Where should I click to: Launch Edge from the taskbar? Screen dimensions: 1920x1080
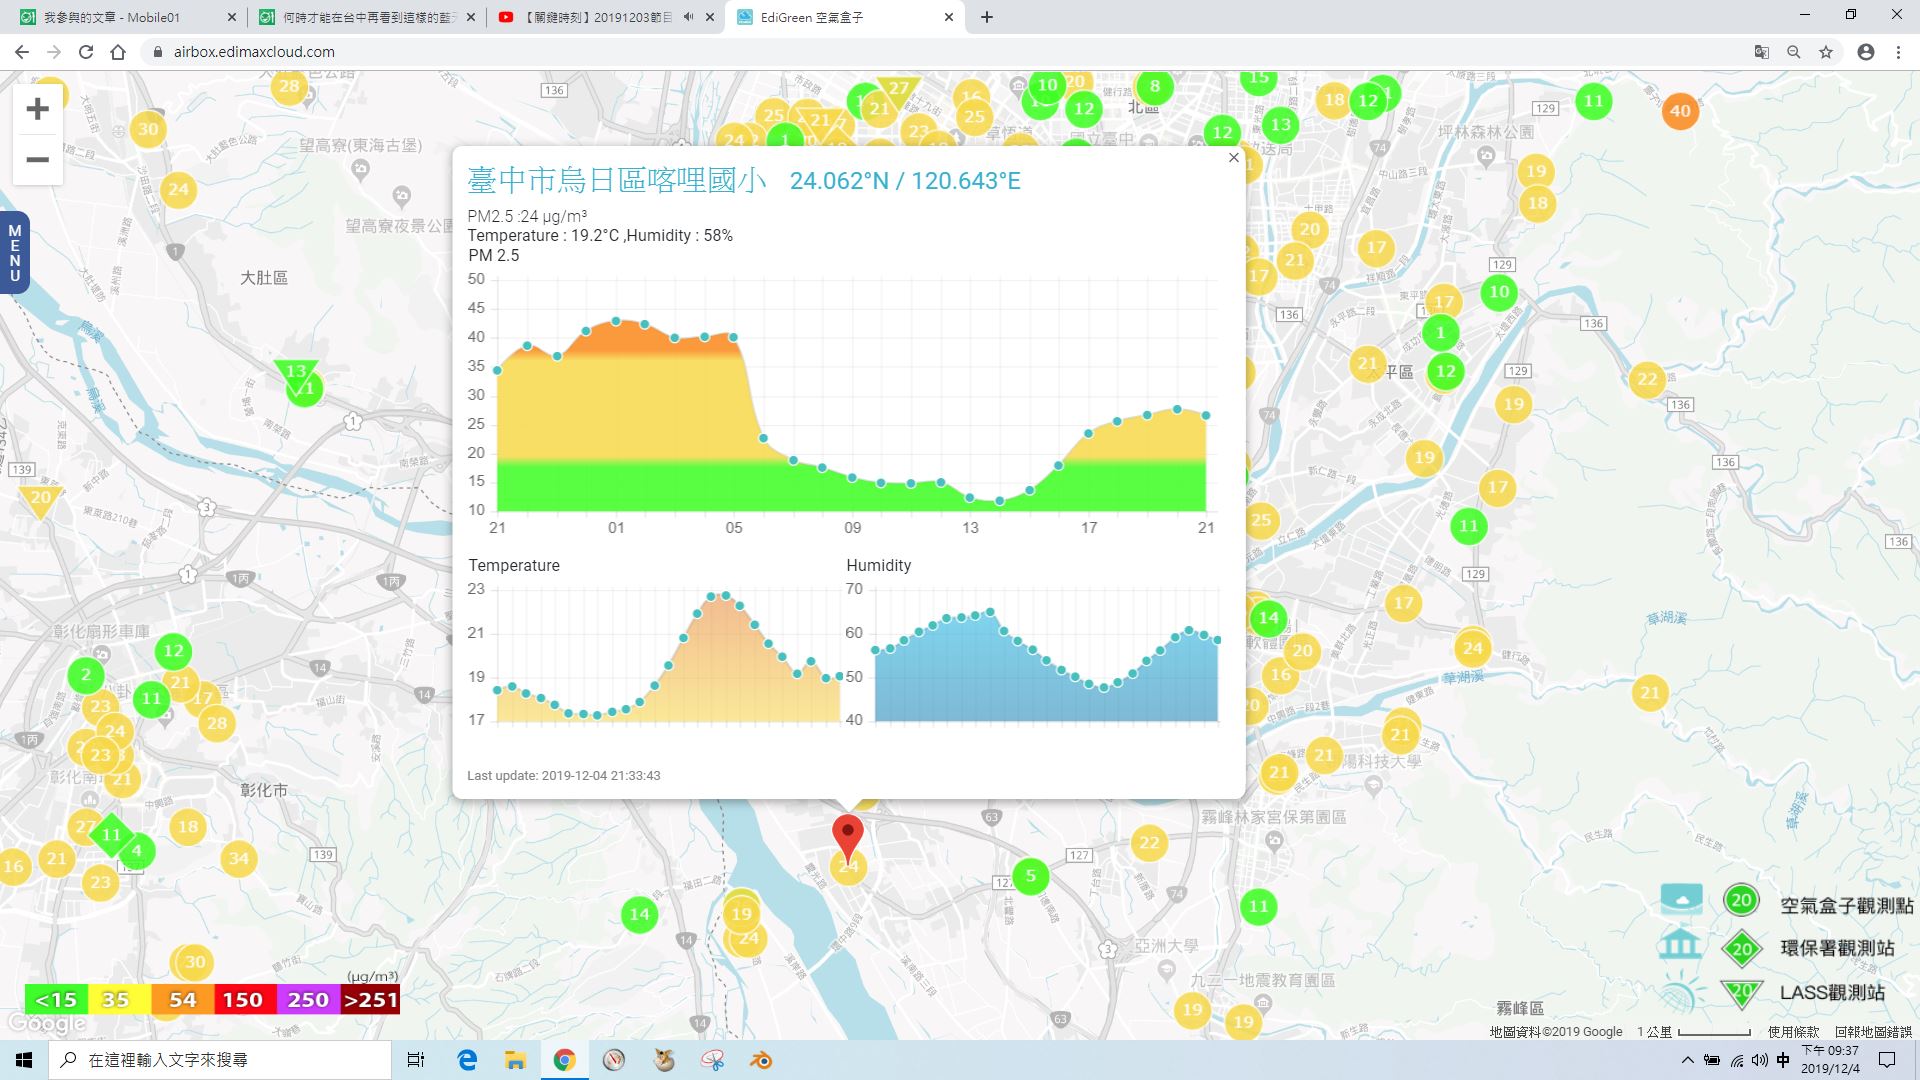coord(467,1060)
